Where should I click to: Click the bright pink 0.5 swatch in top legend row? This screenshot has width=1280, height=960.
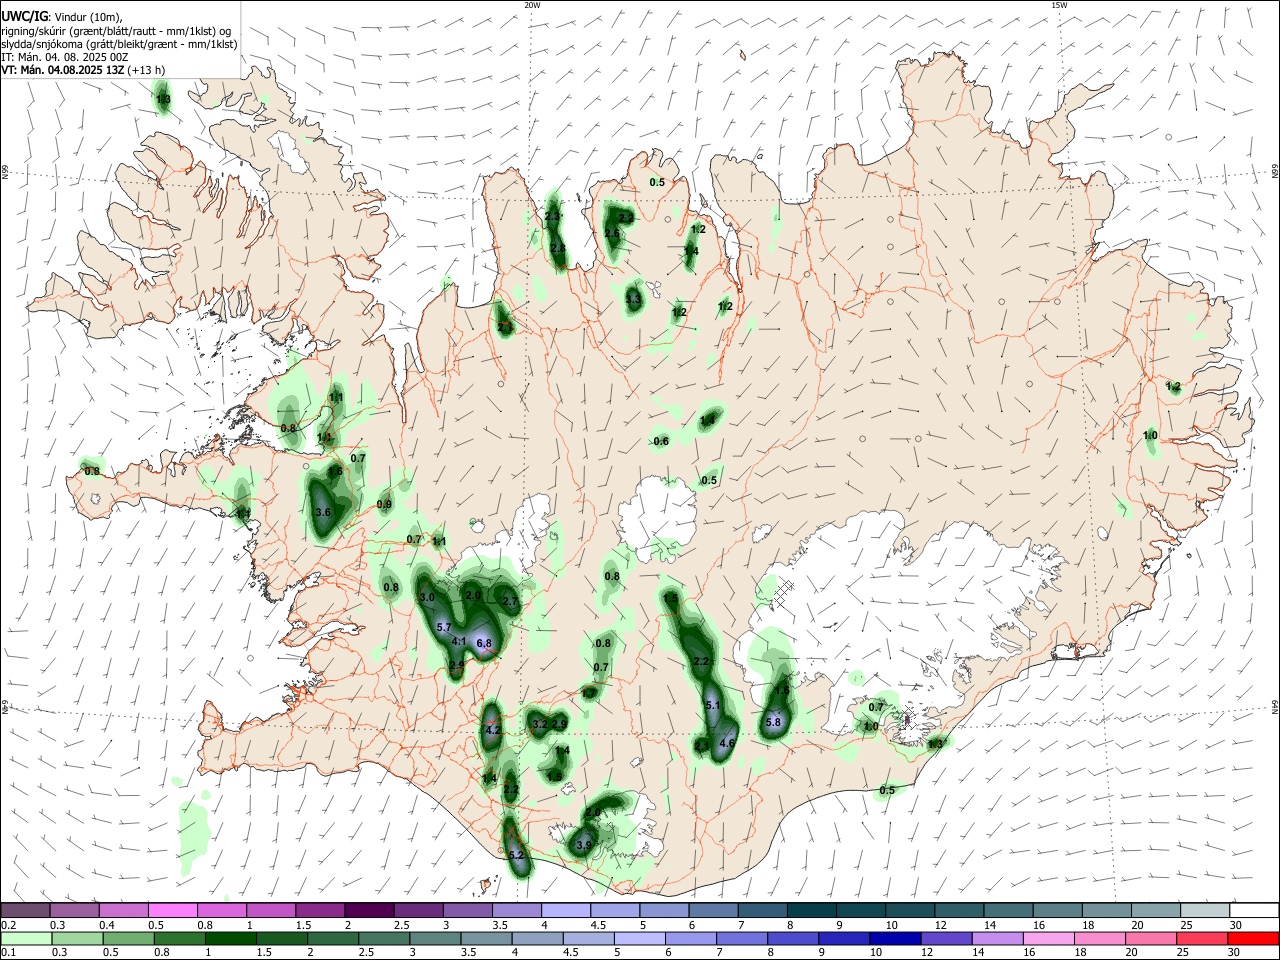[172, 910]
